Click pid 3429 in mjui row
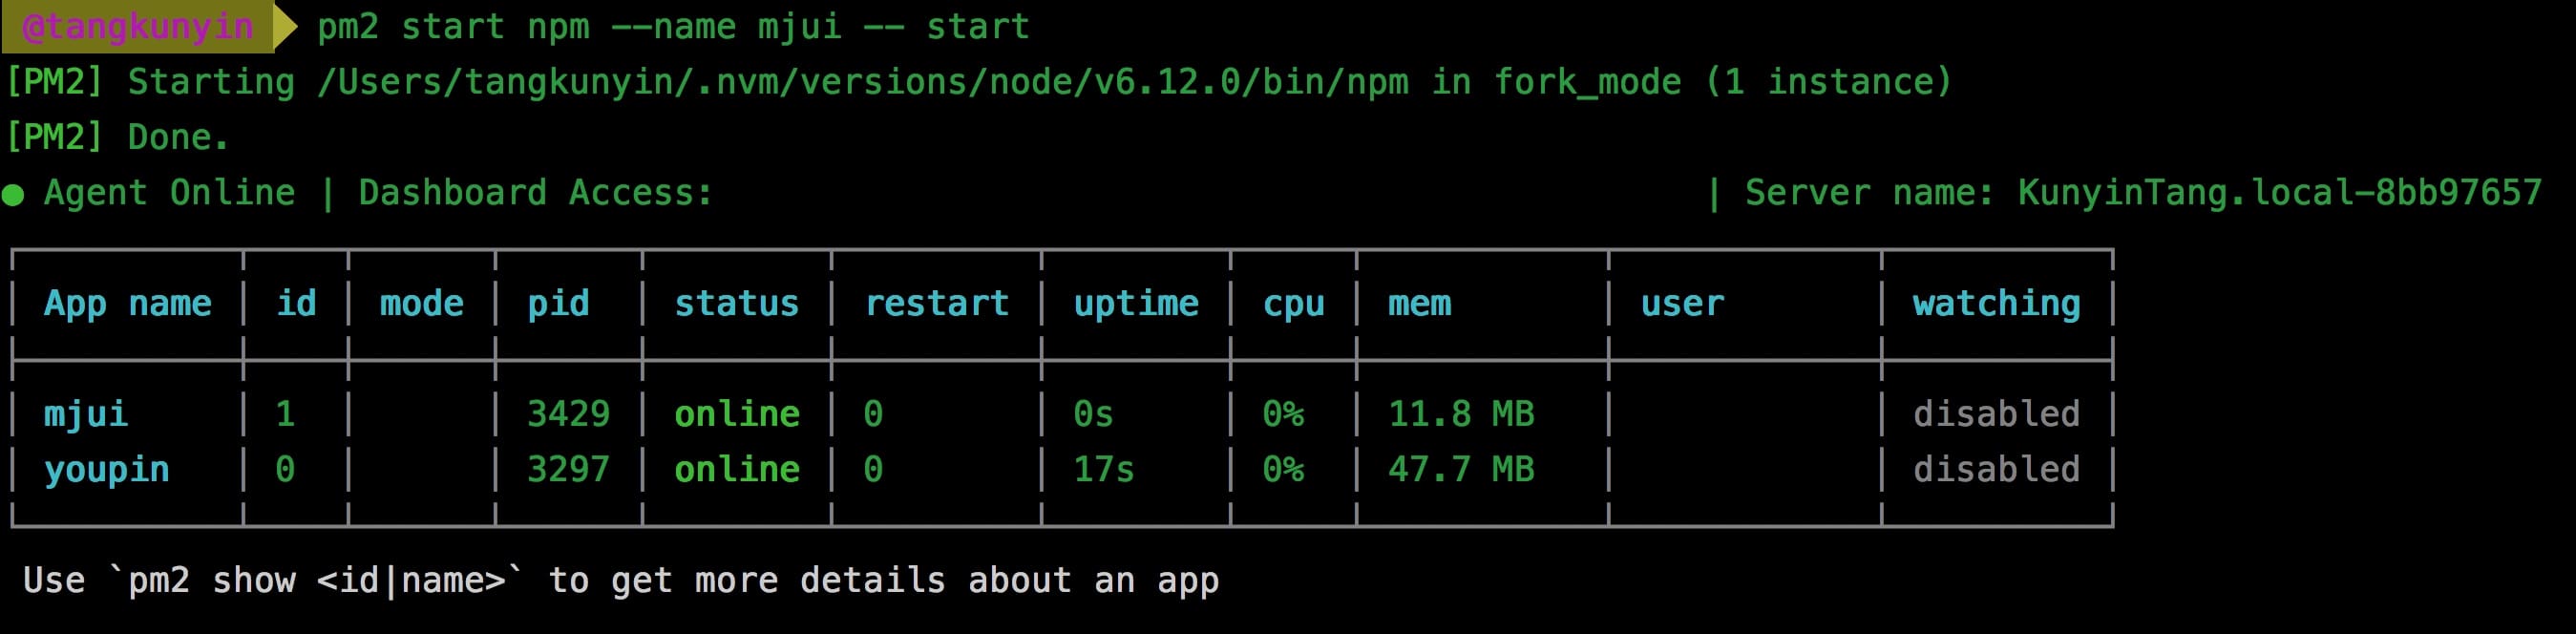This screenshot has width=2576, height=634. coord(568,414)
